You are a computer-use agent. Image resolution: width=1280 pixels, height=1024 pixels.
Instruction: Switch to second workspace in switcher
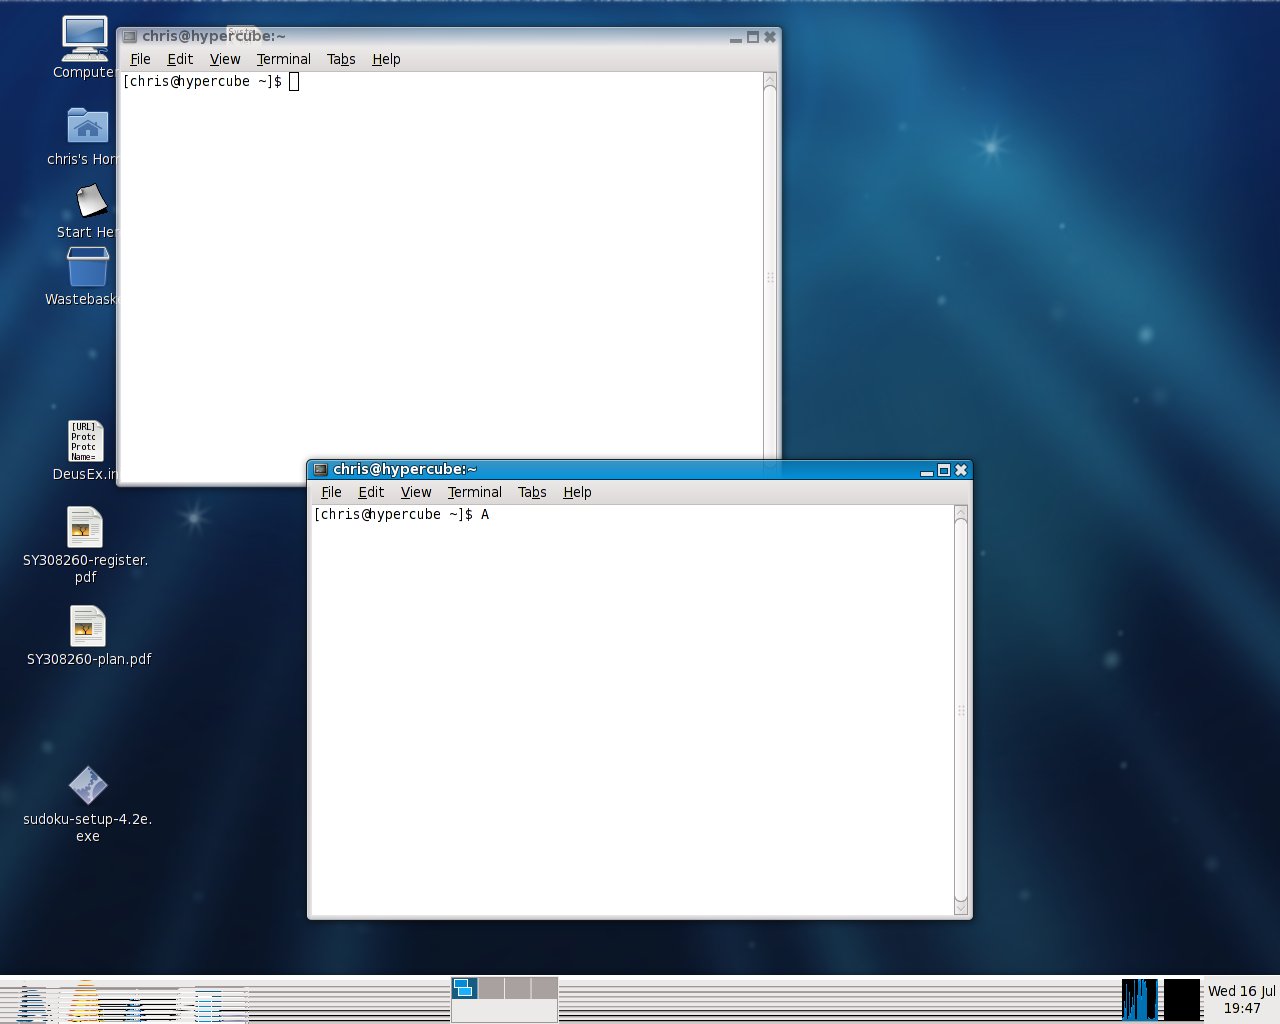[491, 989]
